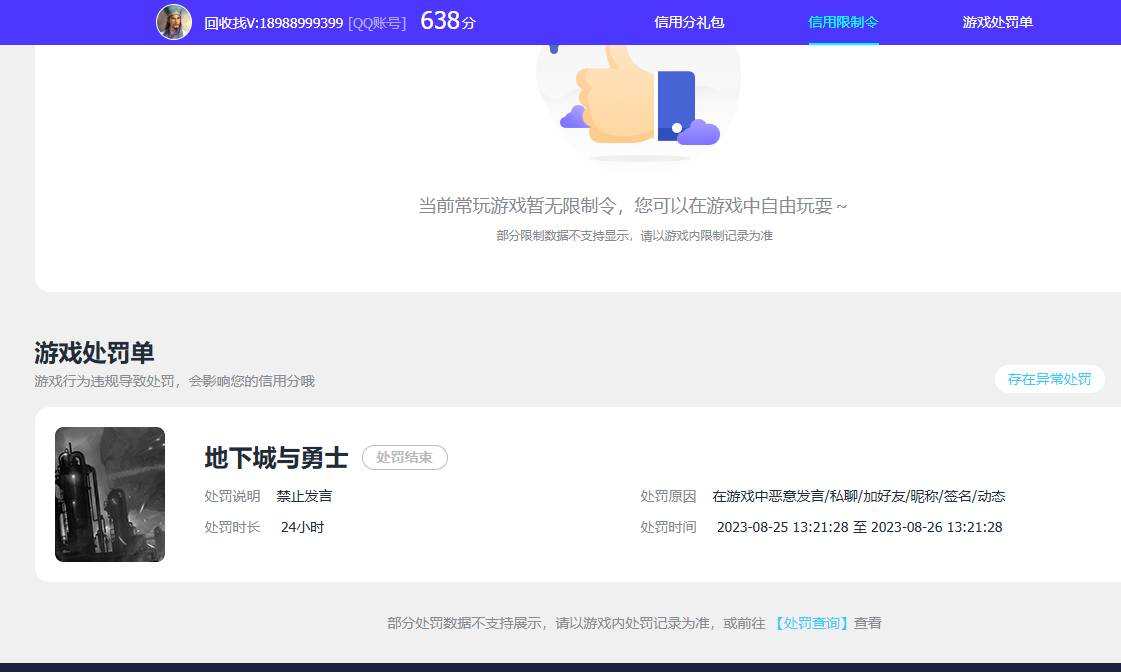1121x672 pixels.
Task: Open the 【处罚查询】 link
Action: [812, 623]
